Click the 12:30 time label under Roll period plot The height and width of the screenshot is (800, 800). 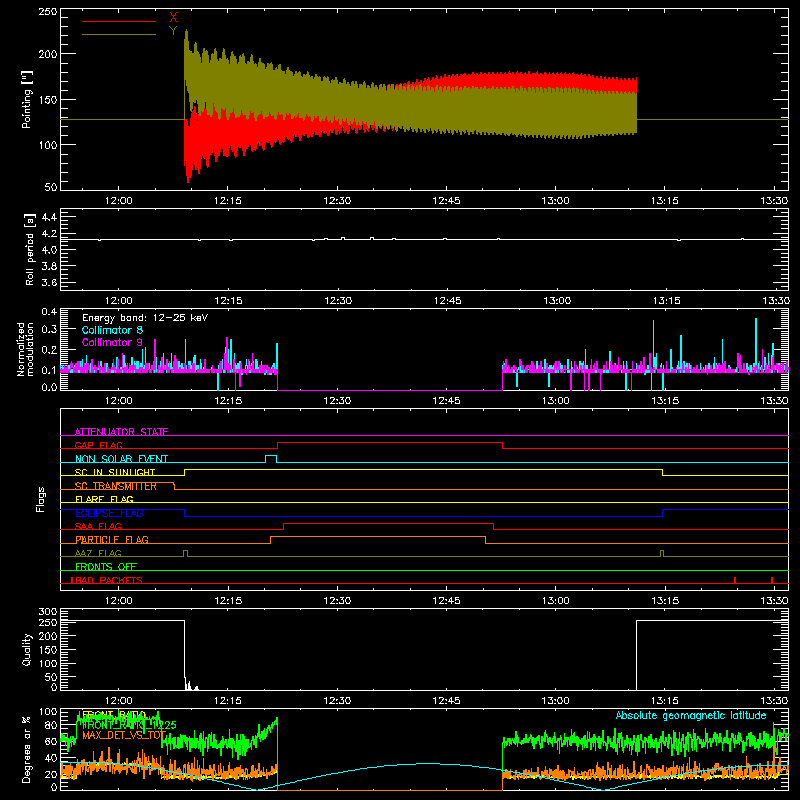pyautogui.click(x=337, y=301)
